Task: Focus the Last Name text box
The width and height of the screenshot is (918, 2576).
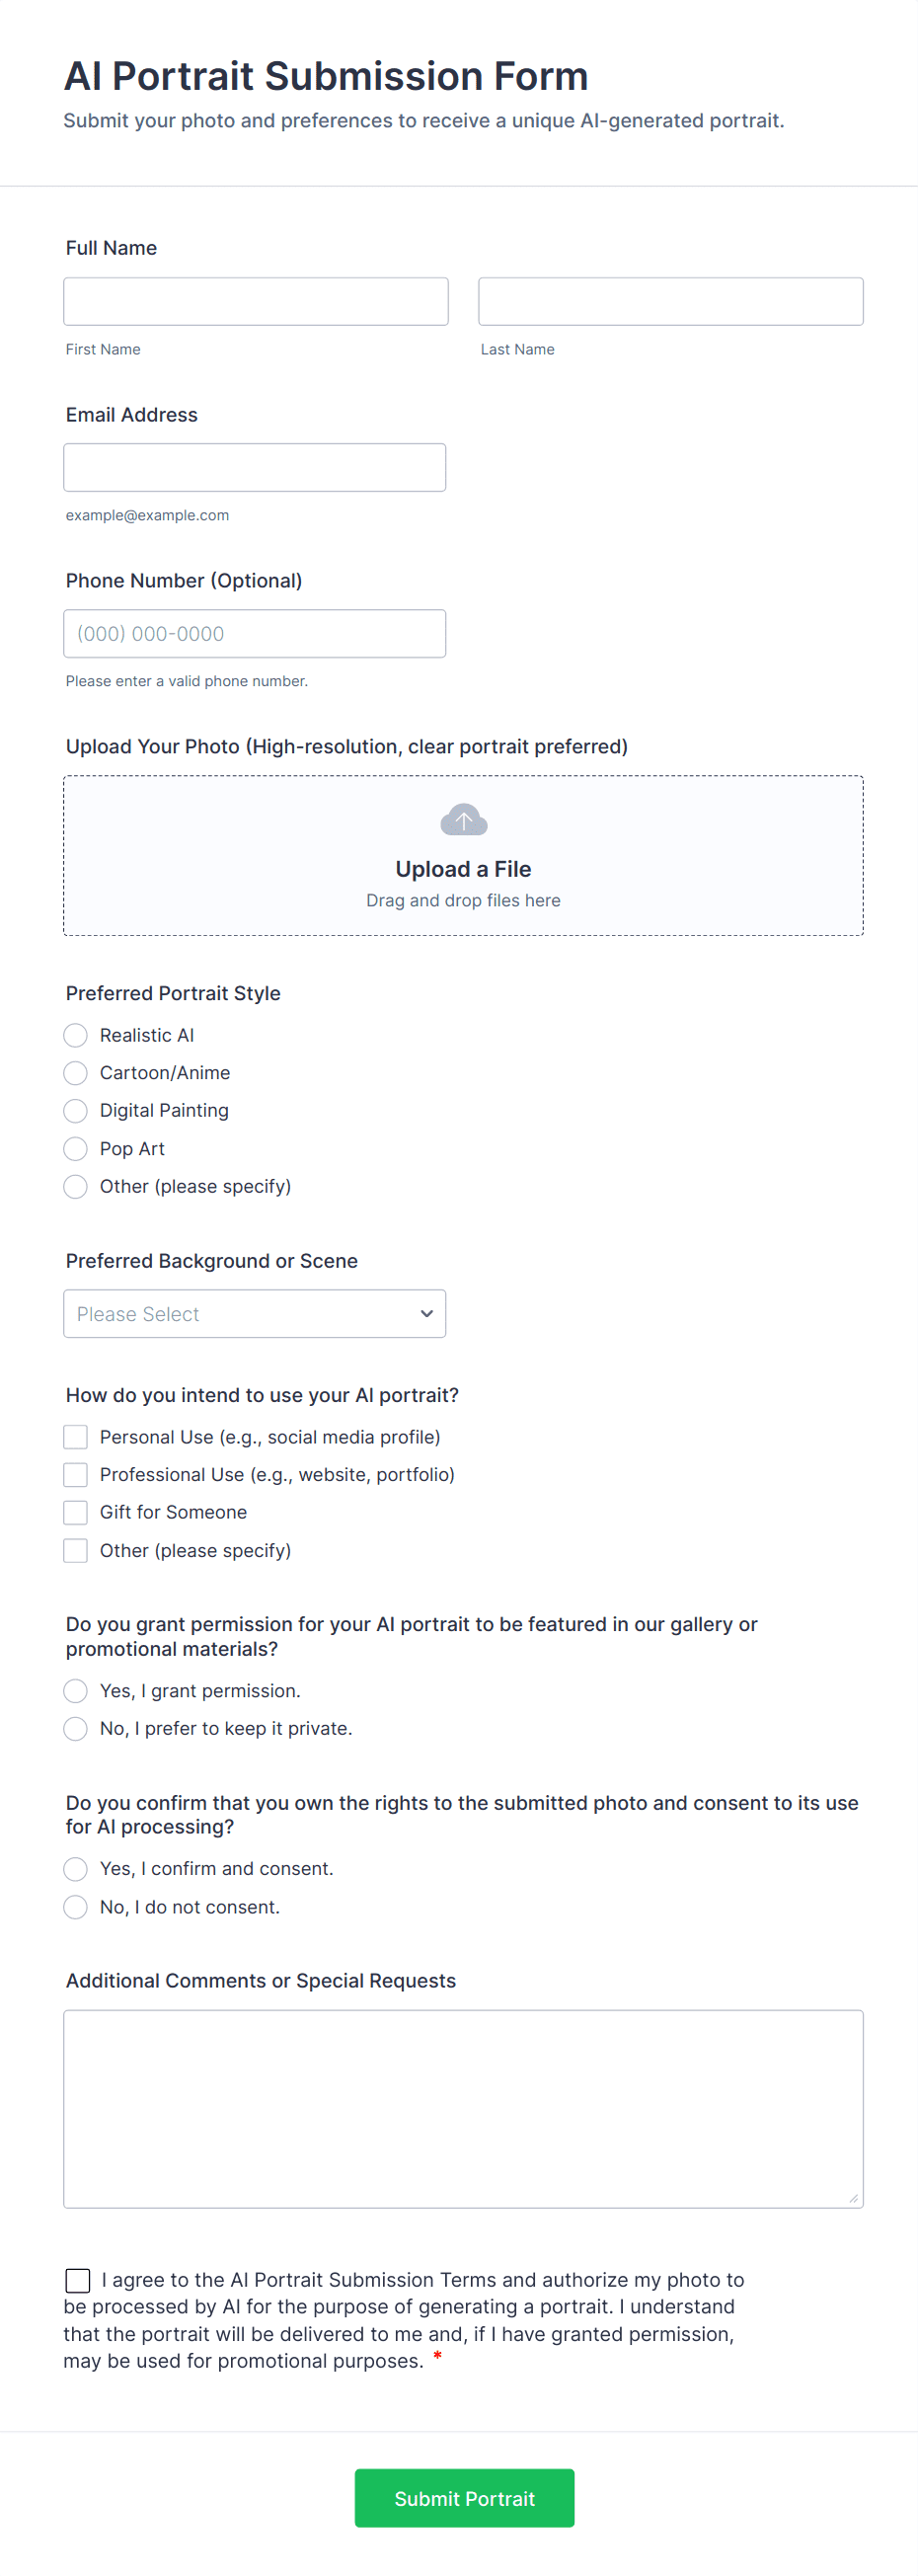Action: [x=670, y=301]
